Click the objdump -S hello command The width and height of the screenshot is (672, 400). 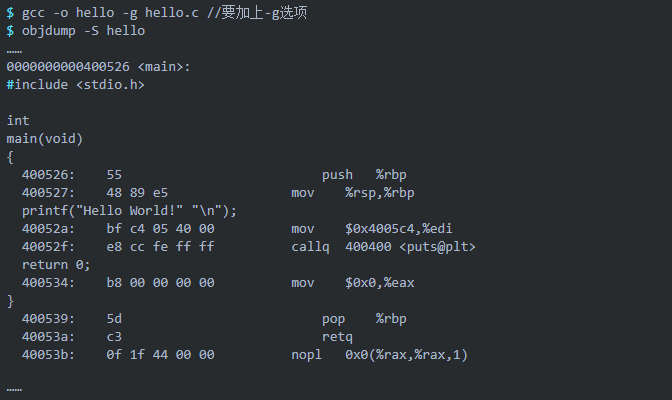pyautogui.click(x=83, y=30)
